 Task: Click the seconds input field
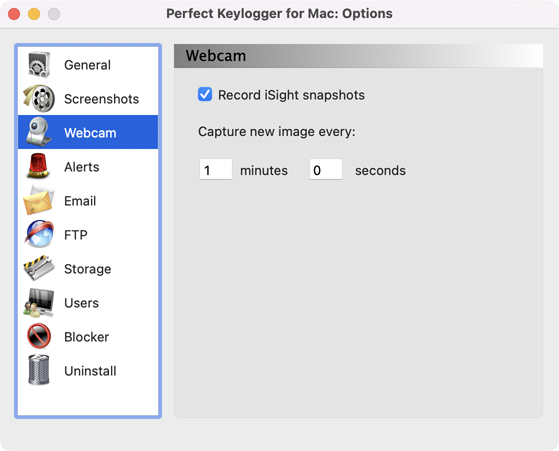[x=326, y=169]
